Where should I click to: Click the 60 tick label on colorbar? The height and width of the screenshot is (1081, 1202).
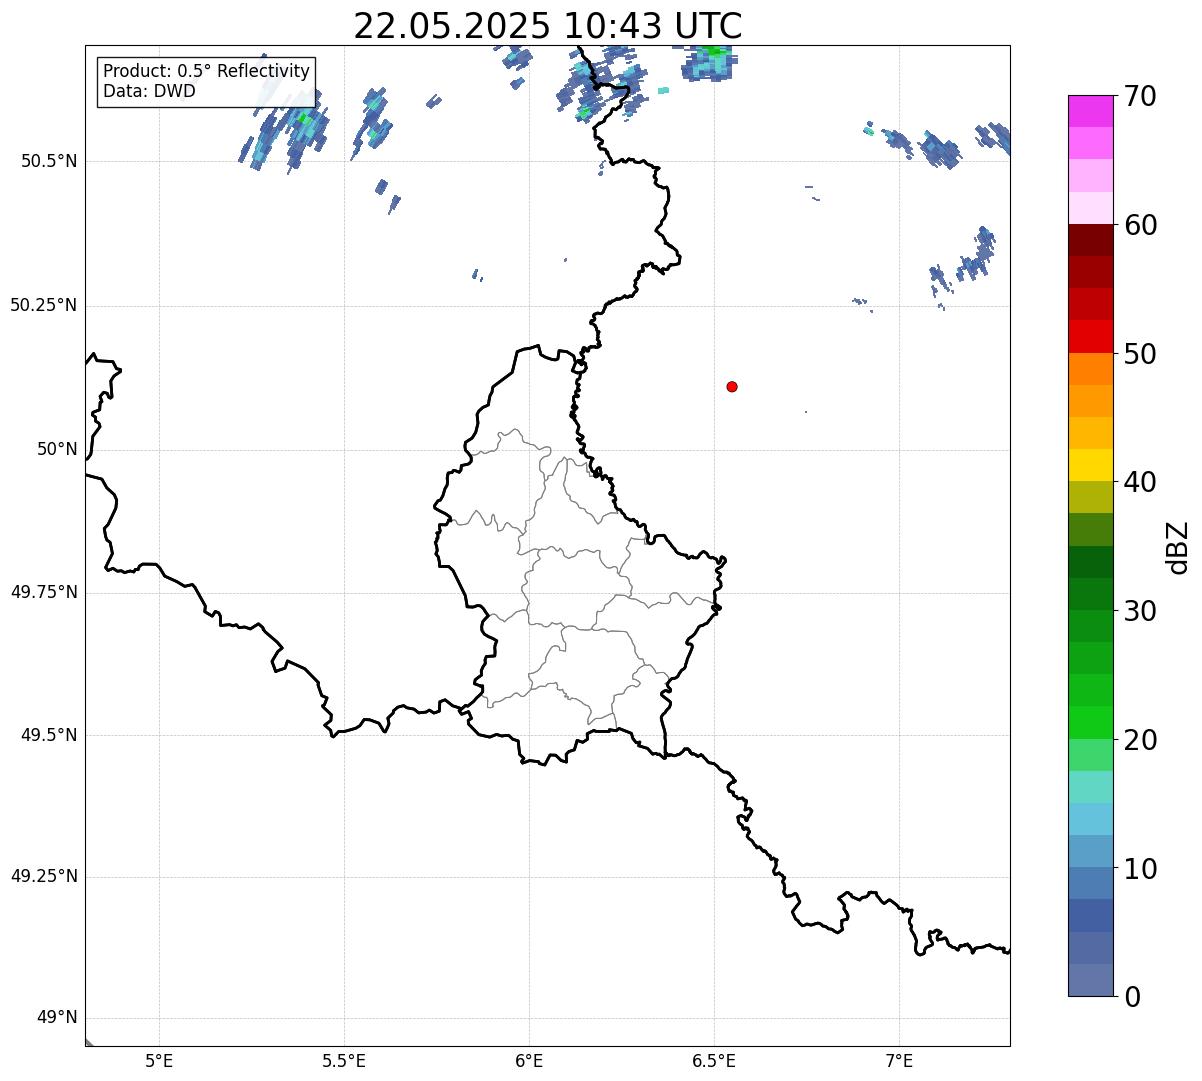[x=1140, y=226]
